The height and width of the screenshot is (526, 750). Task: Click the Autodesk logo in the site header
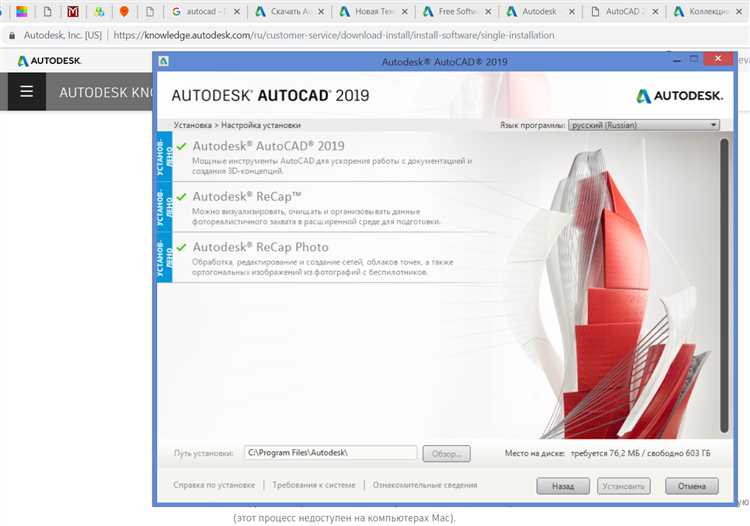[x=49, y=61]
